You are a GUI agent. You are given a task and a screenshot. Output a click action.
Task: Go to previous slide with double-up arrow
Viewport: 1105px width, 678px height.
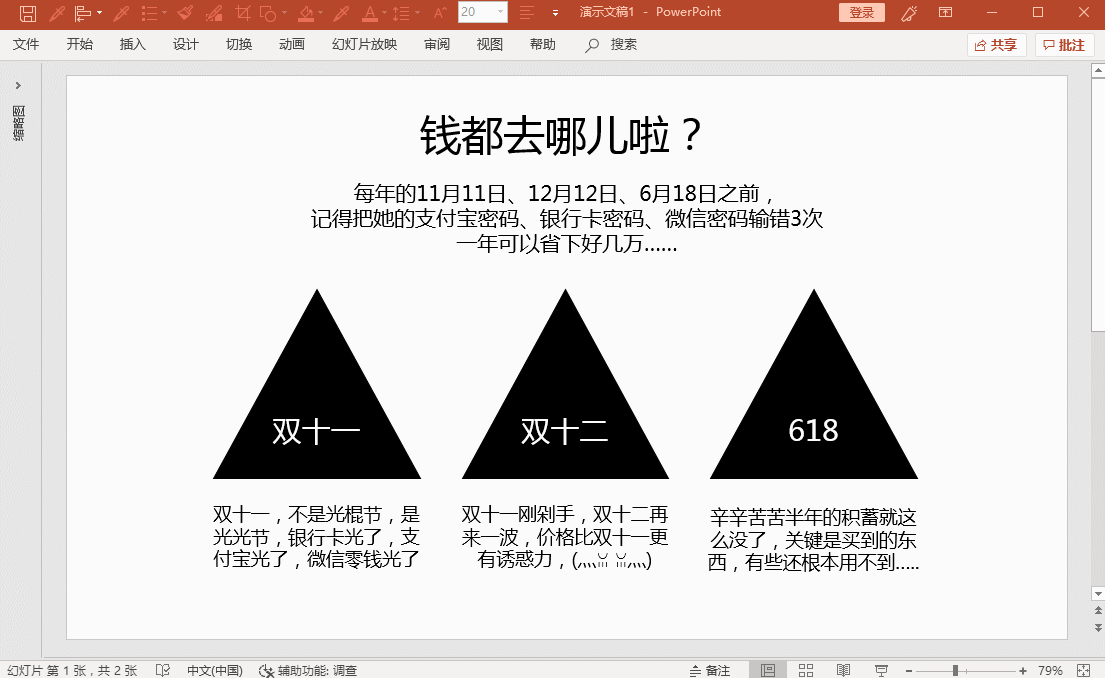(x=1098, y=610)
